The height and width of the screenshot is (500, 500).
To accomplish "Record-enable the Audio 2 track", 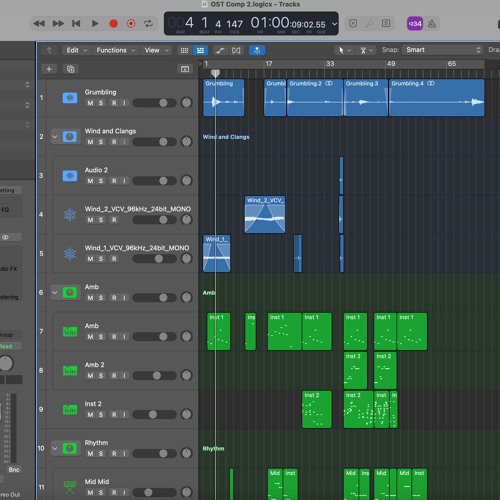I will point(114,181).
